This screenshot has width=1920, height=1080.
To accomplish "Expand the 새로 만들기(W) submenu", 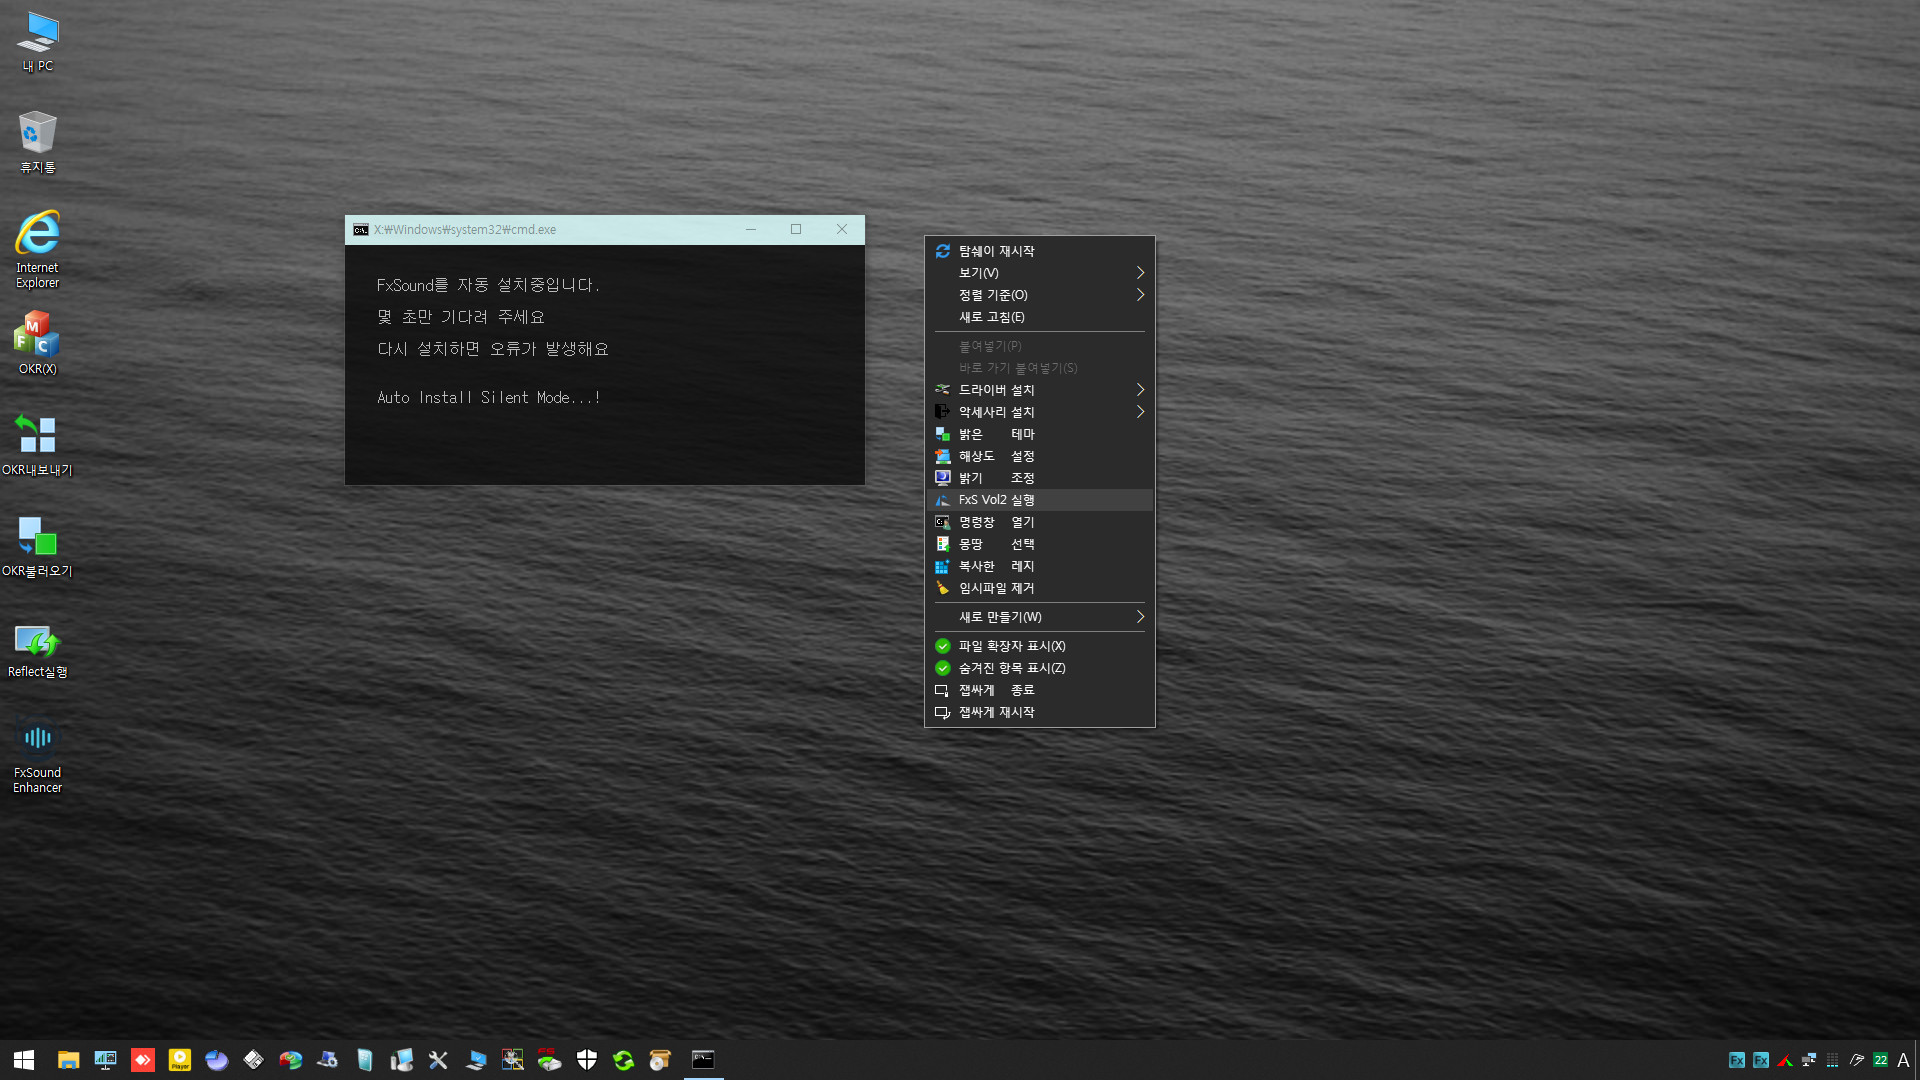I will click(1040, 617).
